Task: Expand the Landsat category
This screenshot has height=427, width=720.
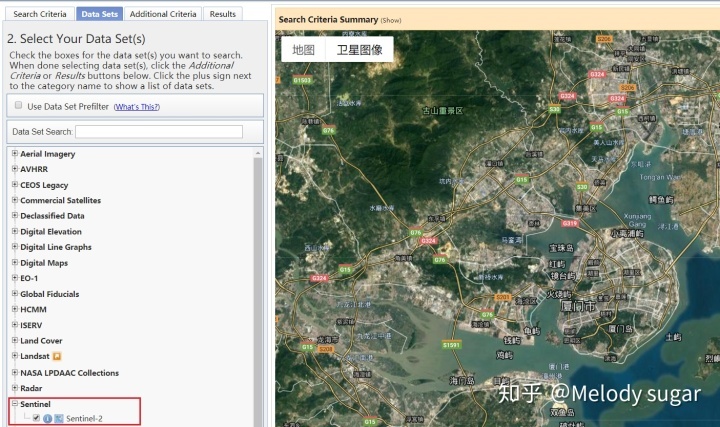Action: click(x=15, y=356)
